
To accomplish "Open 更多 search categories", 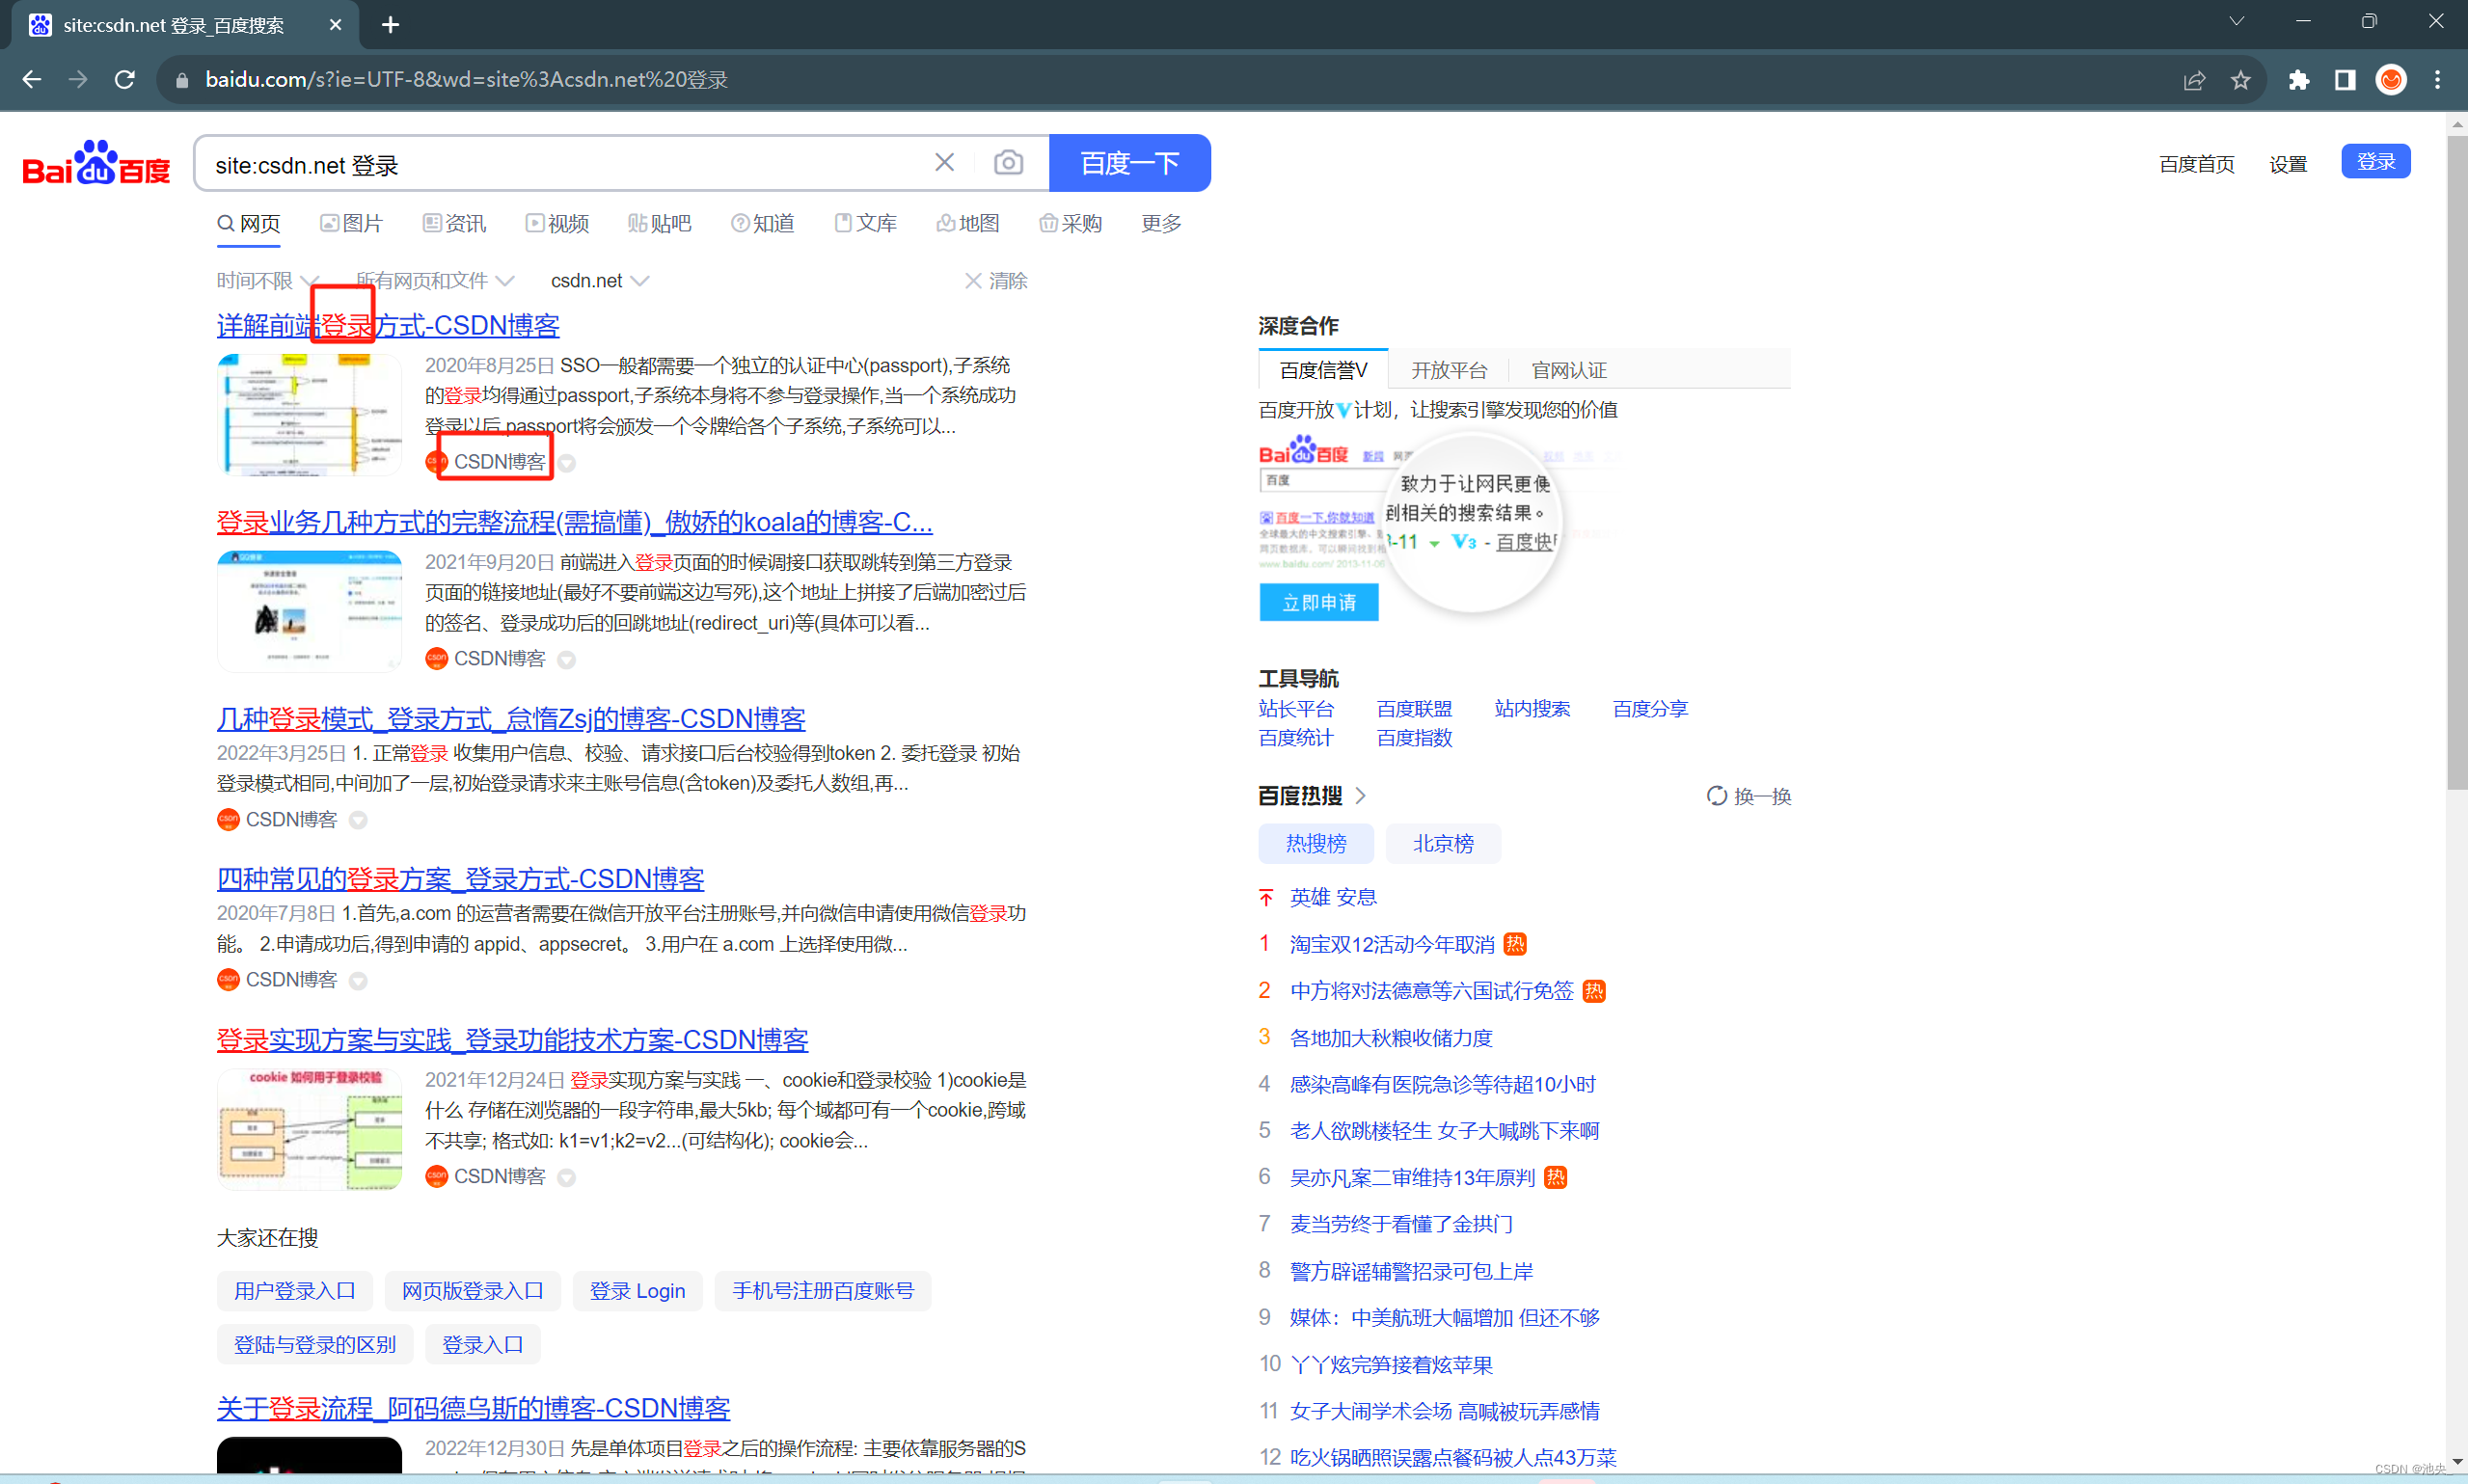I will click(x=1161, y=223).
